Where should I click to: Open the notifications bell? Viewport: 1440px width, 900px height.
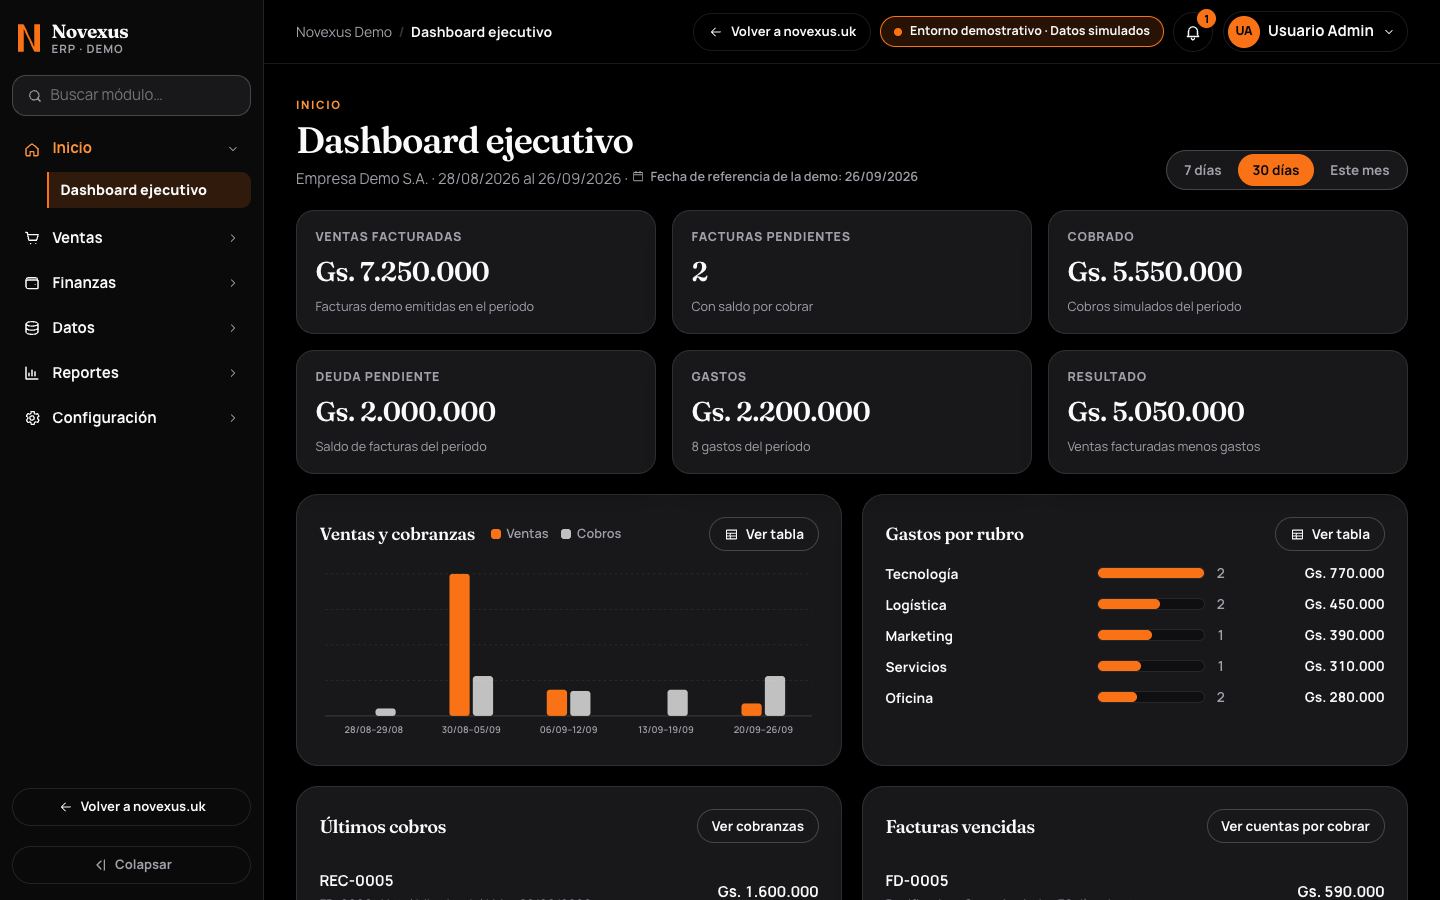pyautogui.click(x=1193, y=32)
